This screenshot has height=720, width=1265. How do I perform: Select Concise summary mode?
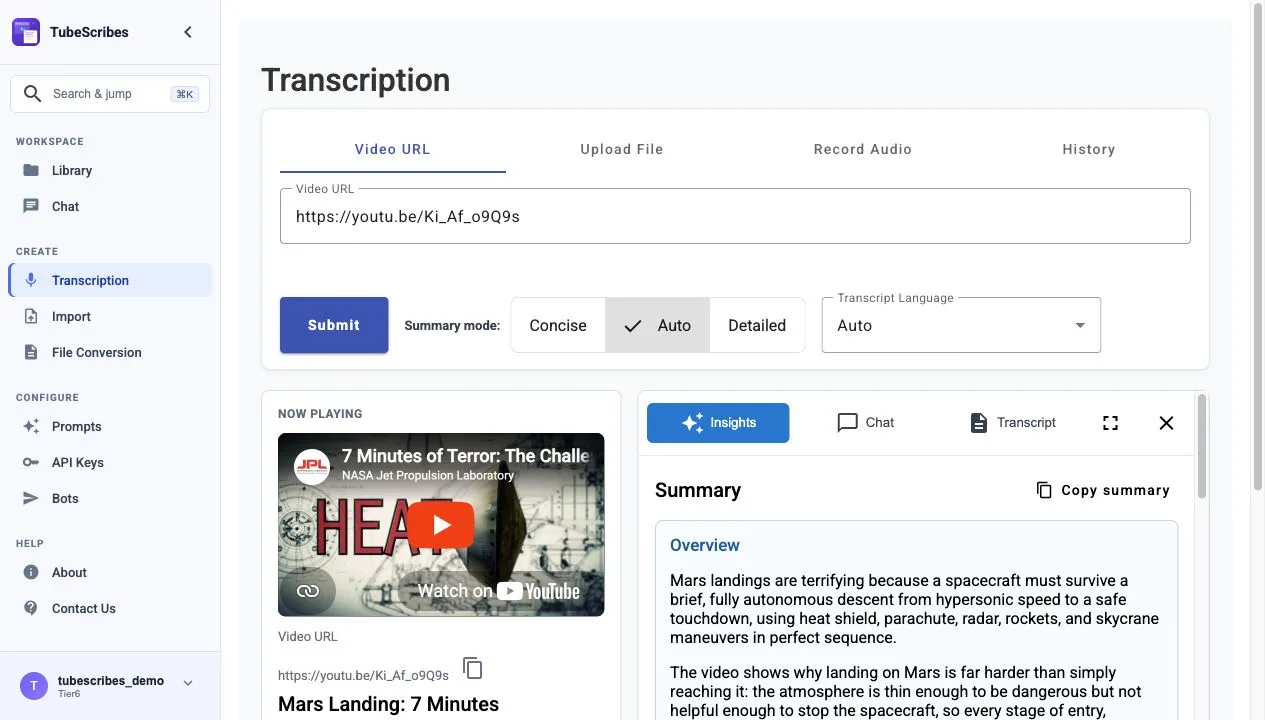pos(558,325)
